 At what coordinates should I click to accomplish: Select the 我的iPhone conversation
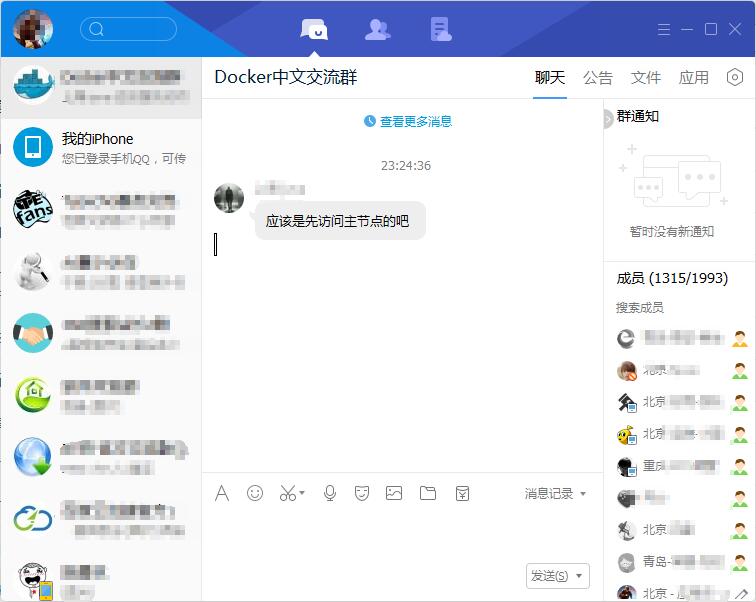tap(101, 148)
